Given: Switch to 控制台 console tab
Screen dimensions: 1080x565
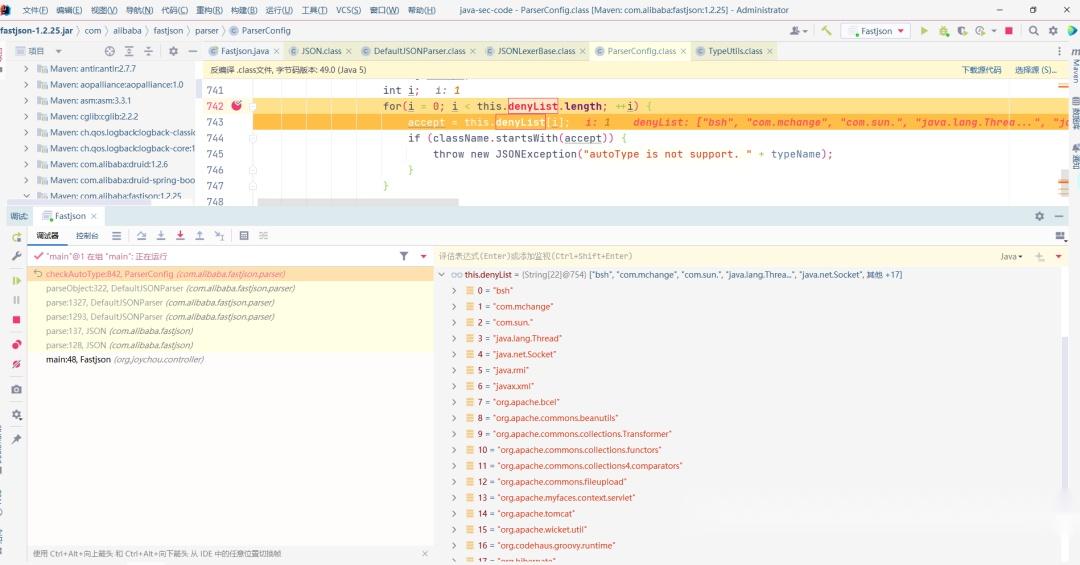Looking at the screenshot, I should [87, 236].
